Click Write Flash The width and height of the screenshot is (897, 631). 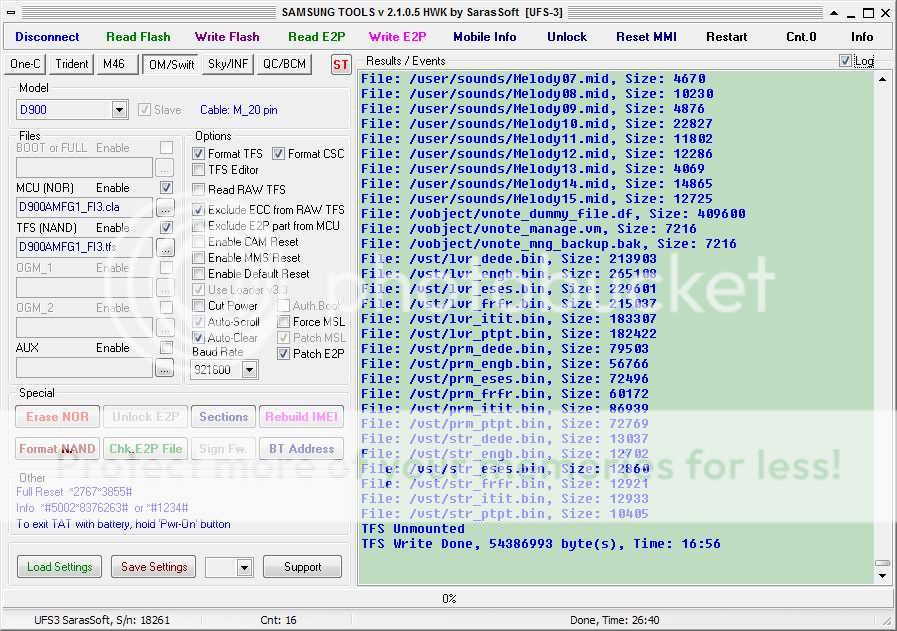coord(227,37)
